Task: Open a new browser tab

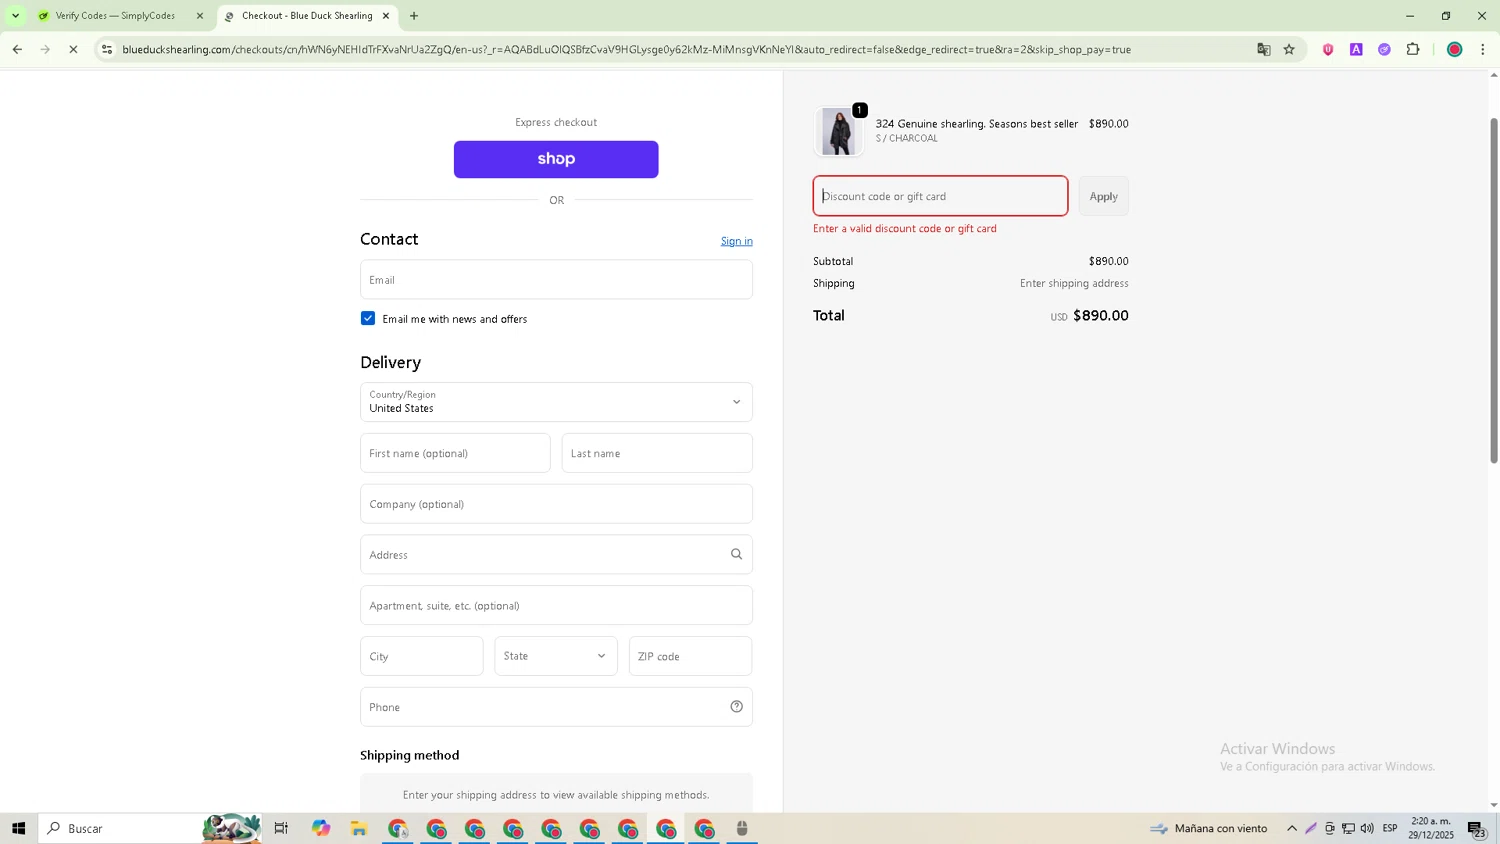Action: point(414,16)
